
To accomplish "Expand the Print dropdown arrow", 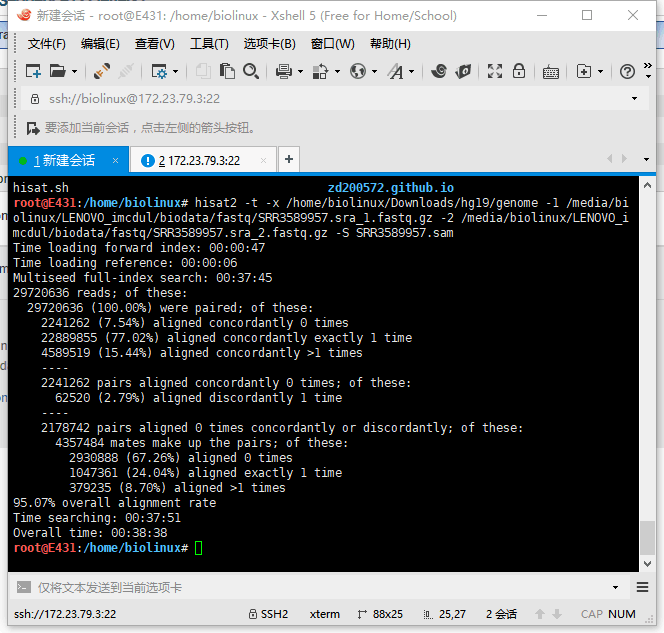I will coord(301,72).
